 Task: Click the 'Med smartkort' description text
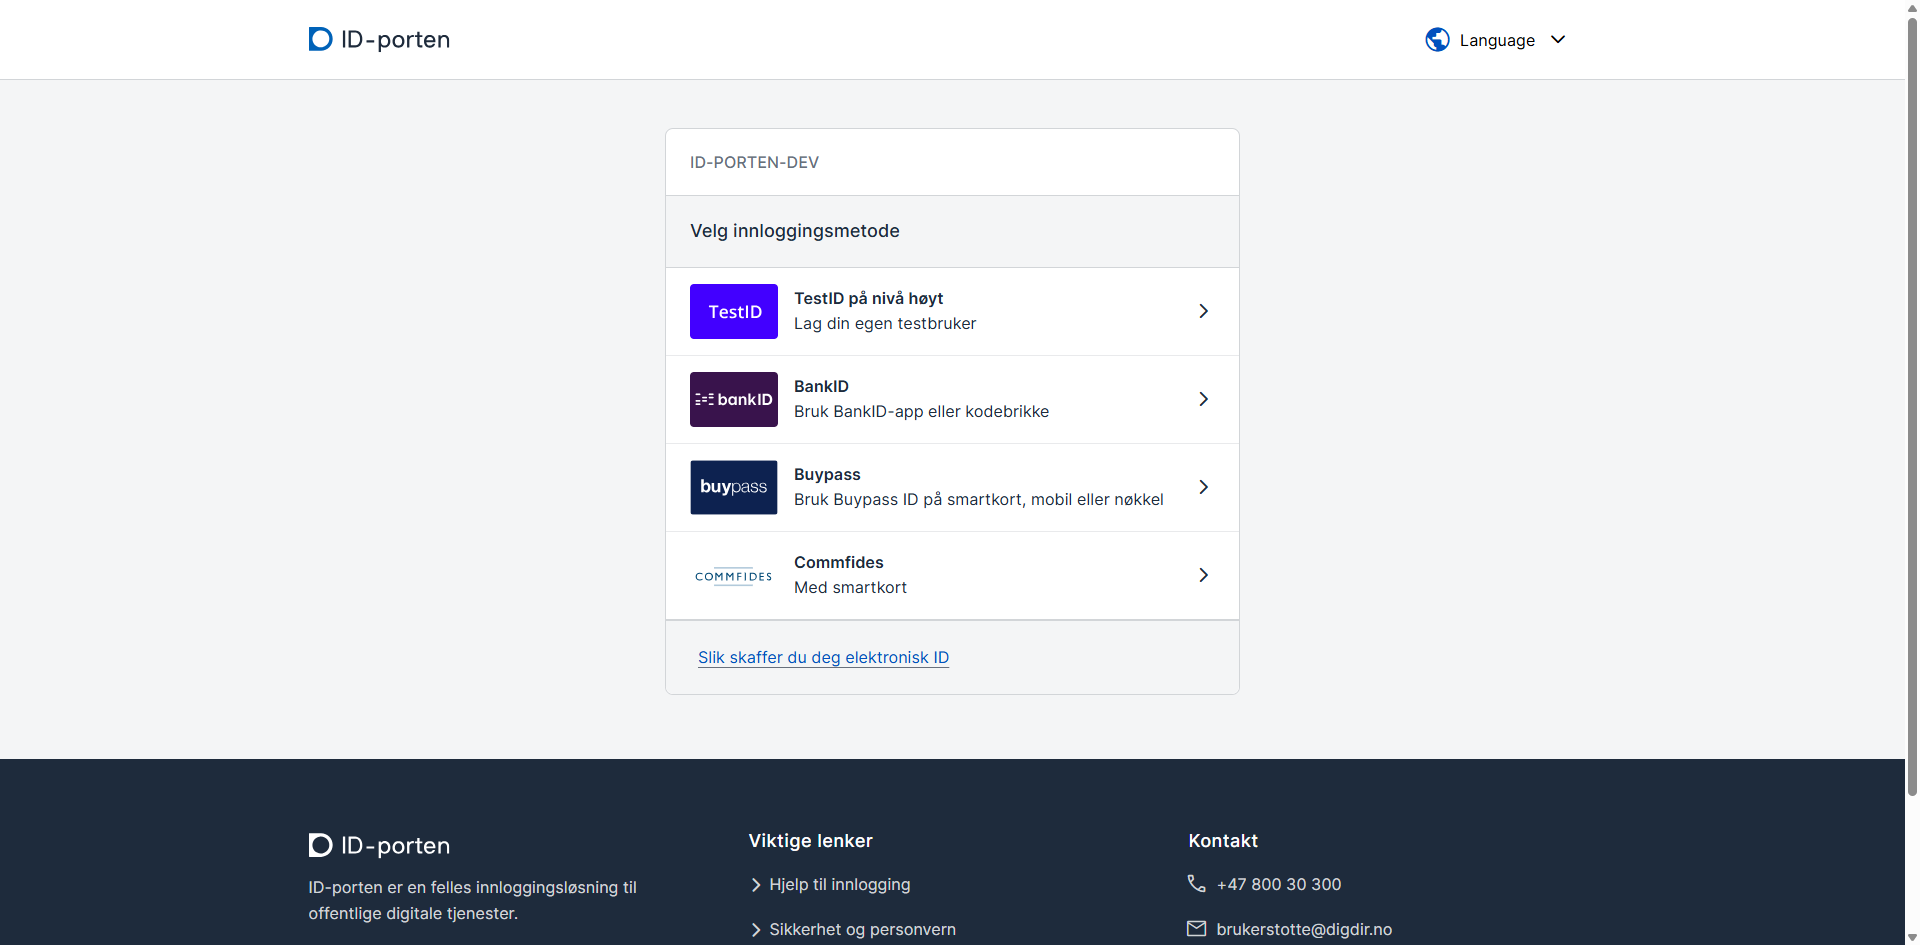[850, 588]
